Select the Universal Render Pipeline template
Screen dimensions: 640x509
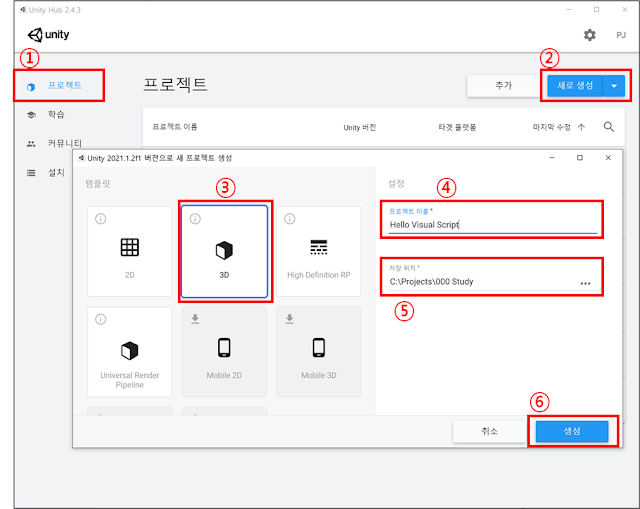129,351
